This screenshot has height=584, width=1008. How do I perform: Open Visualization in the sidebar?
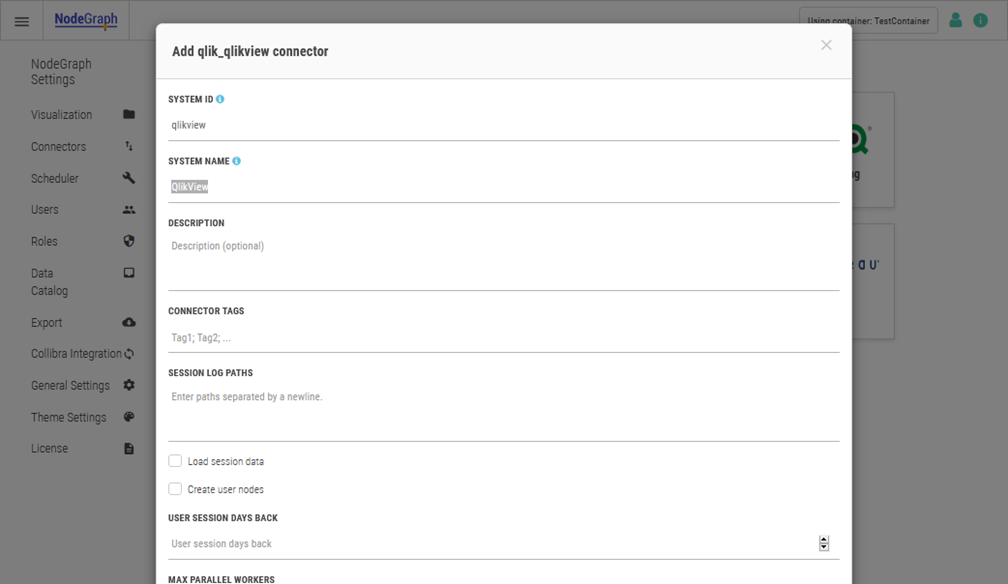click(62, 114)
